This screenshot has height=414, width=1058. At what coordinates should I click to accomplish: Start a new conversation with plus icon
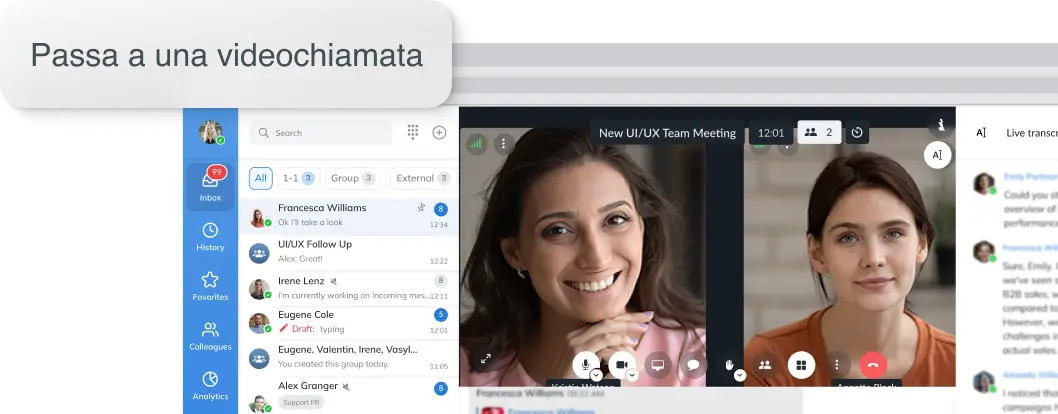[439, 133]
